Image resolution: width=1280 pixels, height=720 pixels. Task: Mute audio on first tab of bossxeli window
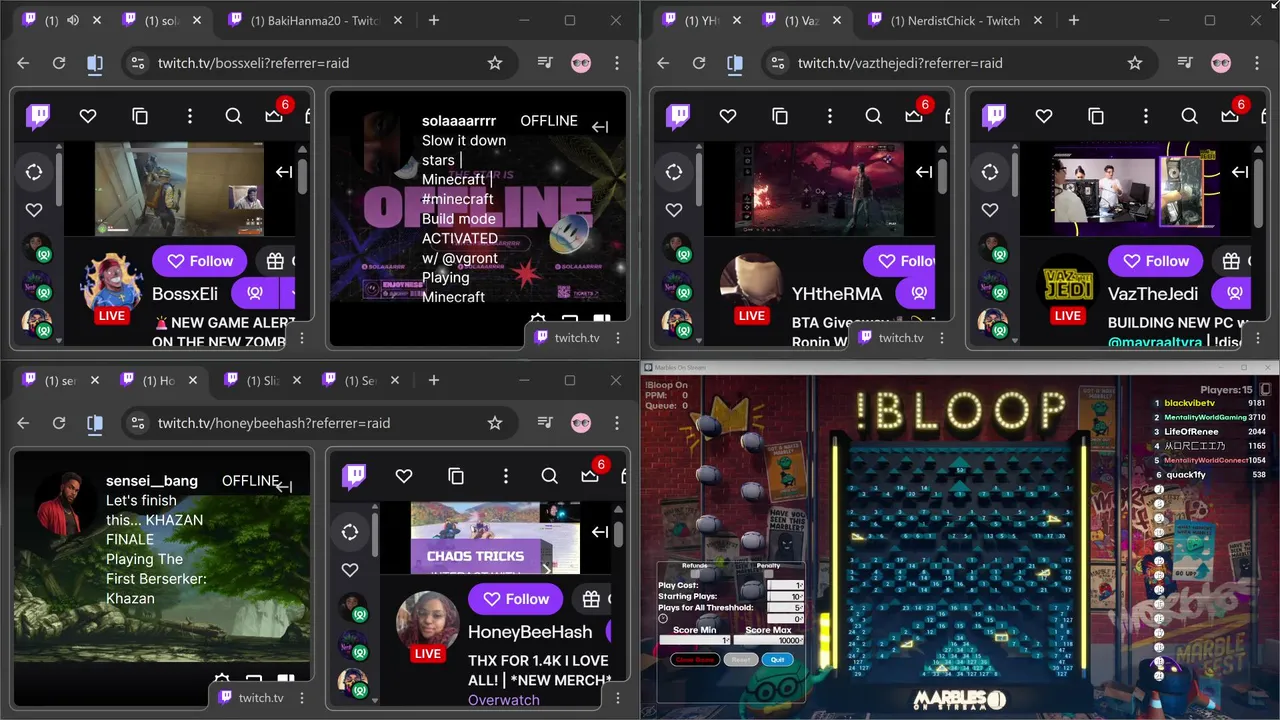(73, 20)
